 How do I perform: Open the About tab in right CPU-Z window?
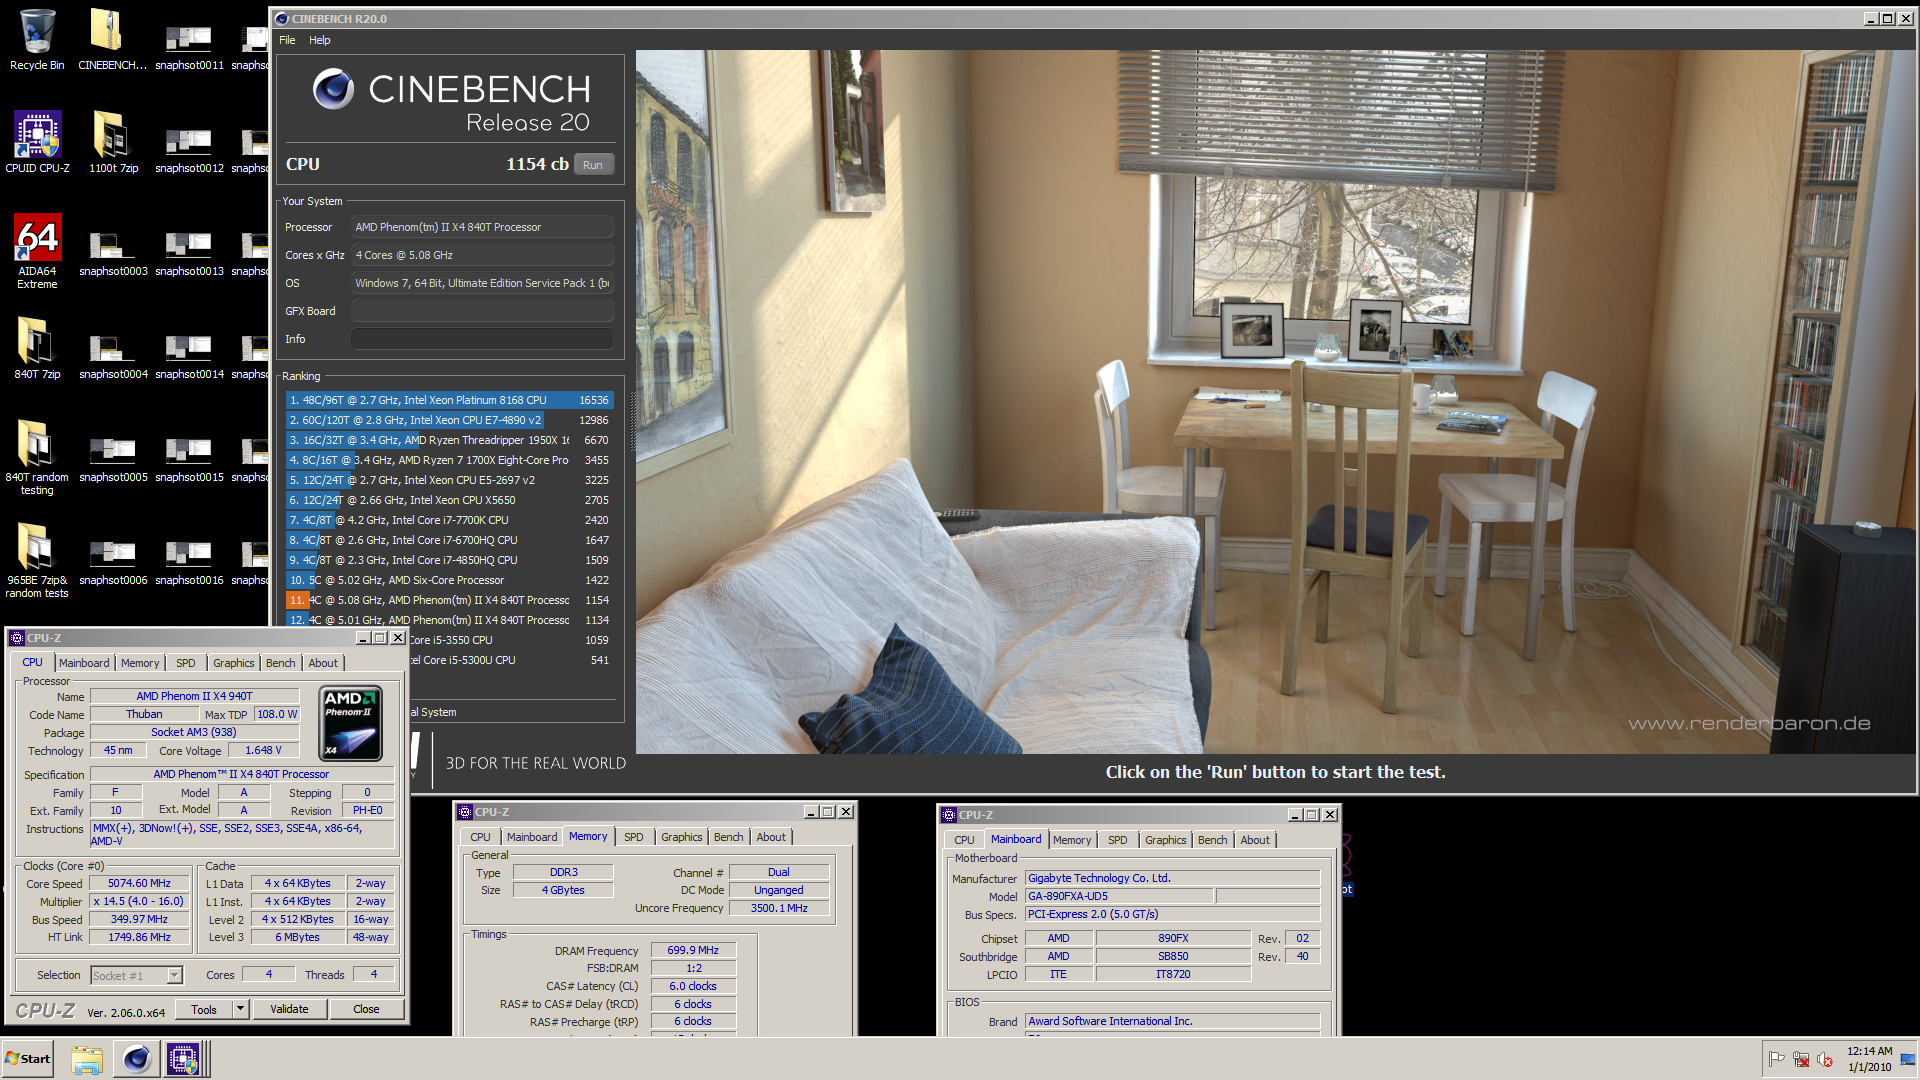pyautogui.click(x=1255, y=840)
